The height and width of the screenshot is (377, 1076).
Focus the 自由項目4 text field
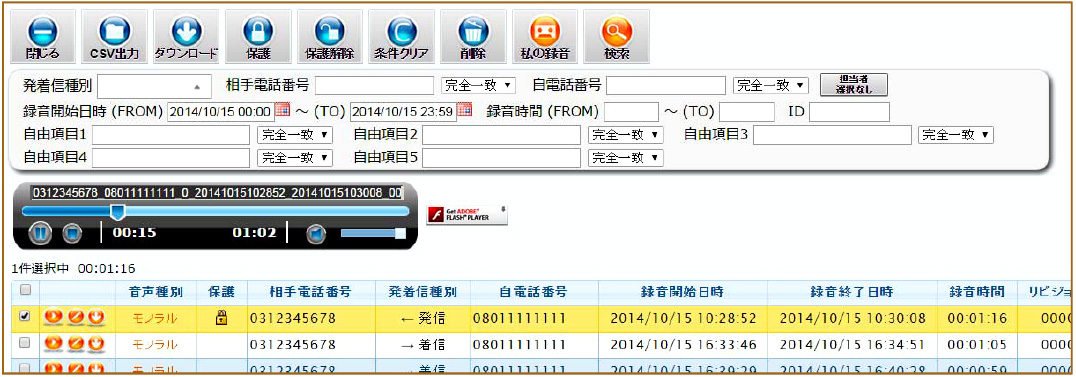point(171,158)
